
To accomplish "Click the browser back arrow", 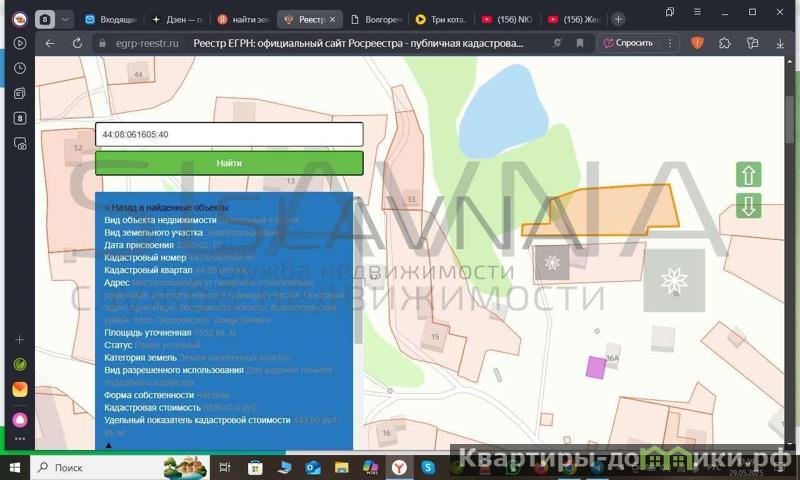I will (x=50, y=44).
